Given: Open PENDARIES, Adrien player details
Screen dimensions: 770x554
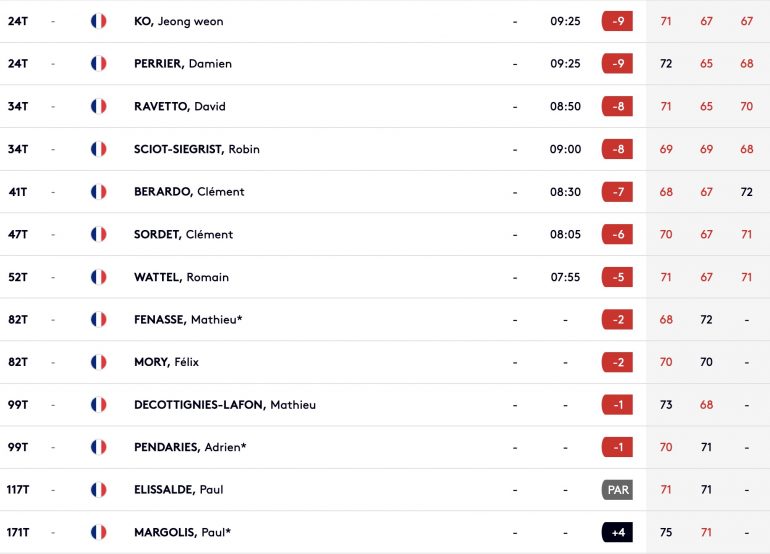Looking at the screenshot, I should 190,447.
